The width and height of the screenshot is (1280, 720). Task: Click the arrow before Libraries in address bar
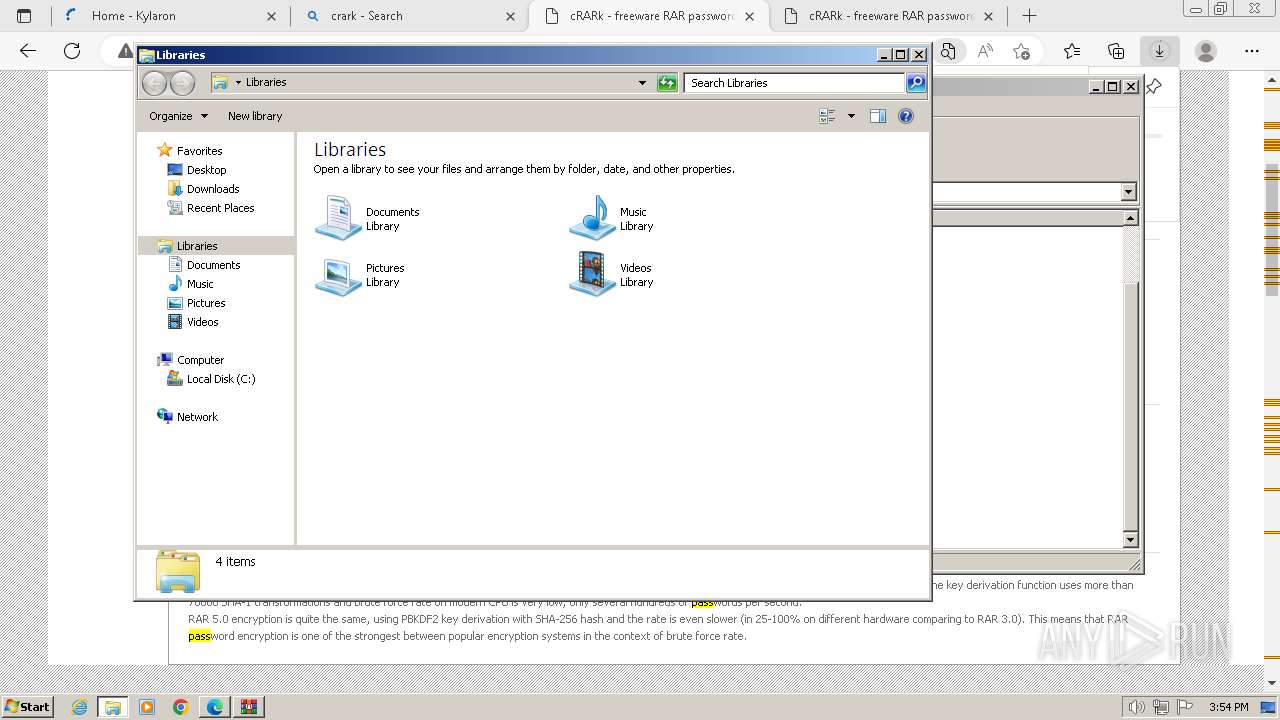(238, 83)
